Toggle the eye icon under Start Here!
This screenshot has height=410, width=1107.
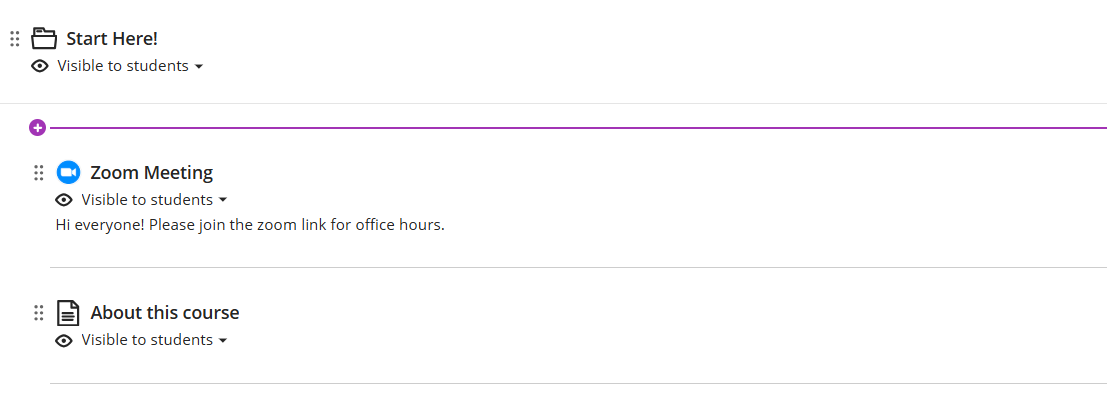point(40,66)
